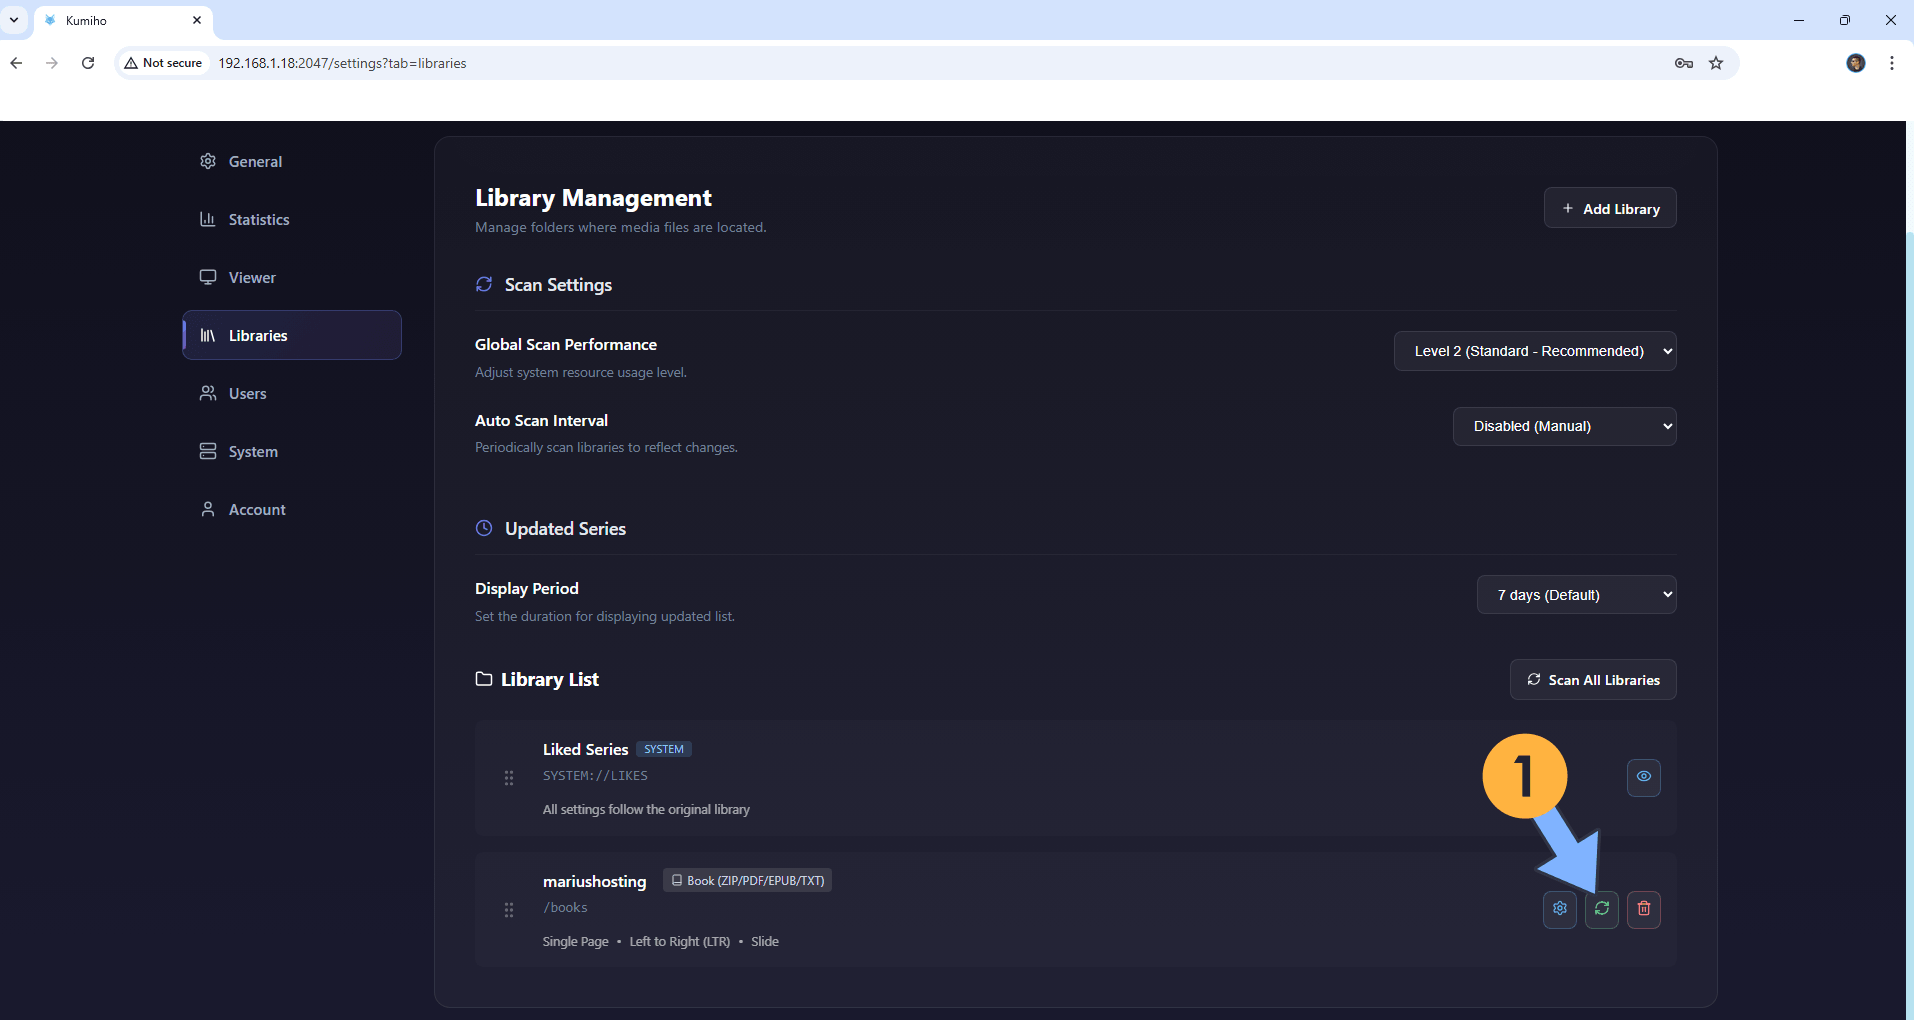Reload the page using browser refresh

point(88,63)
